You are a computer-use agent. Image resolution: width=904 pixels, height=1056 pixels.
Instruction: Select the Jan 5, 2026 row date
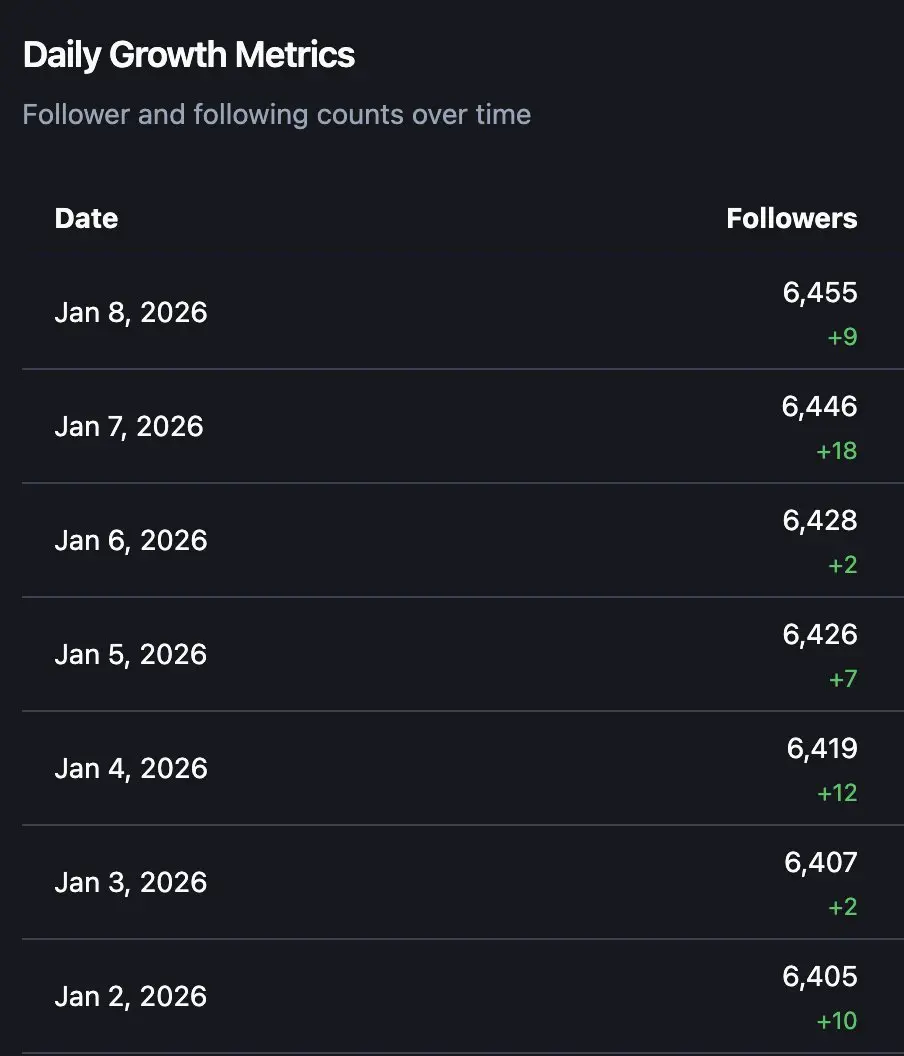coord(131,654)
